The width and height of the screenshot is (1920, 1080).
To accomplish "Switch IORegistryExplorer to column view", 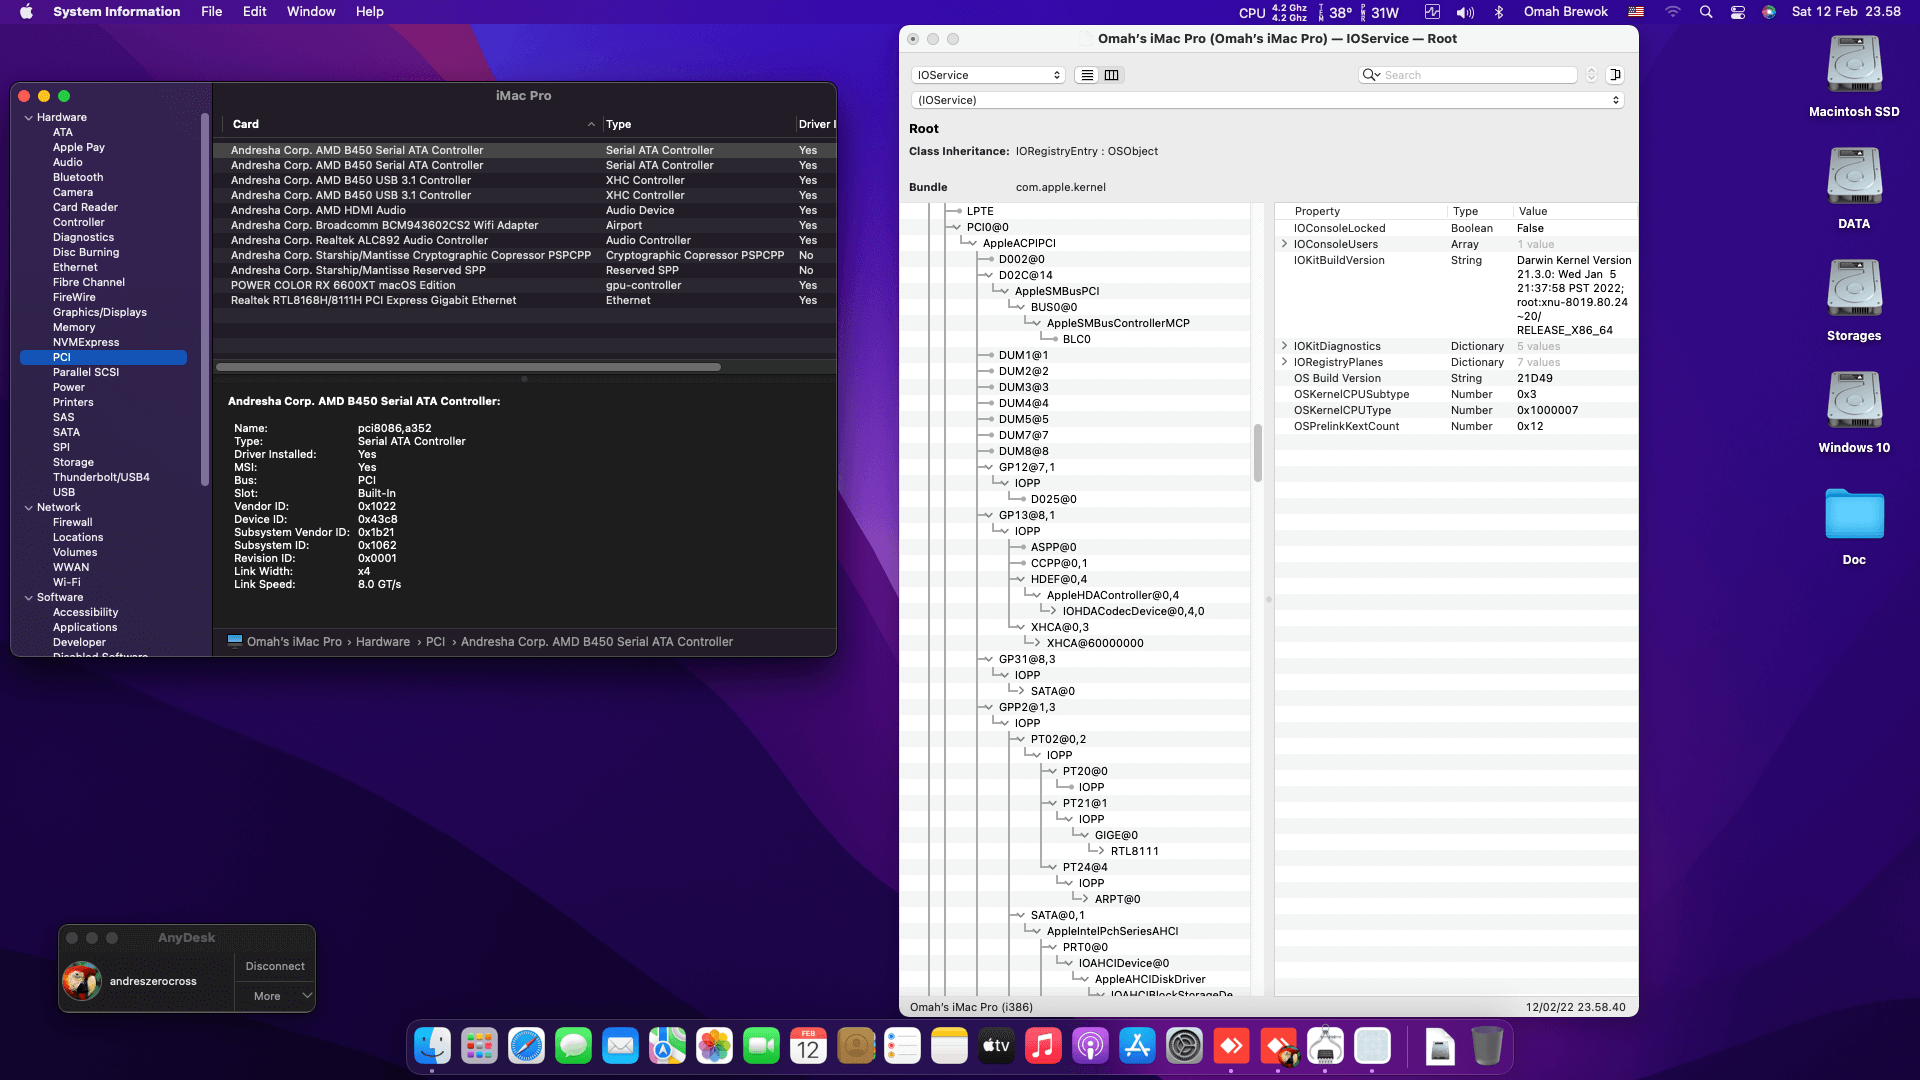I will click(1111, 75).
